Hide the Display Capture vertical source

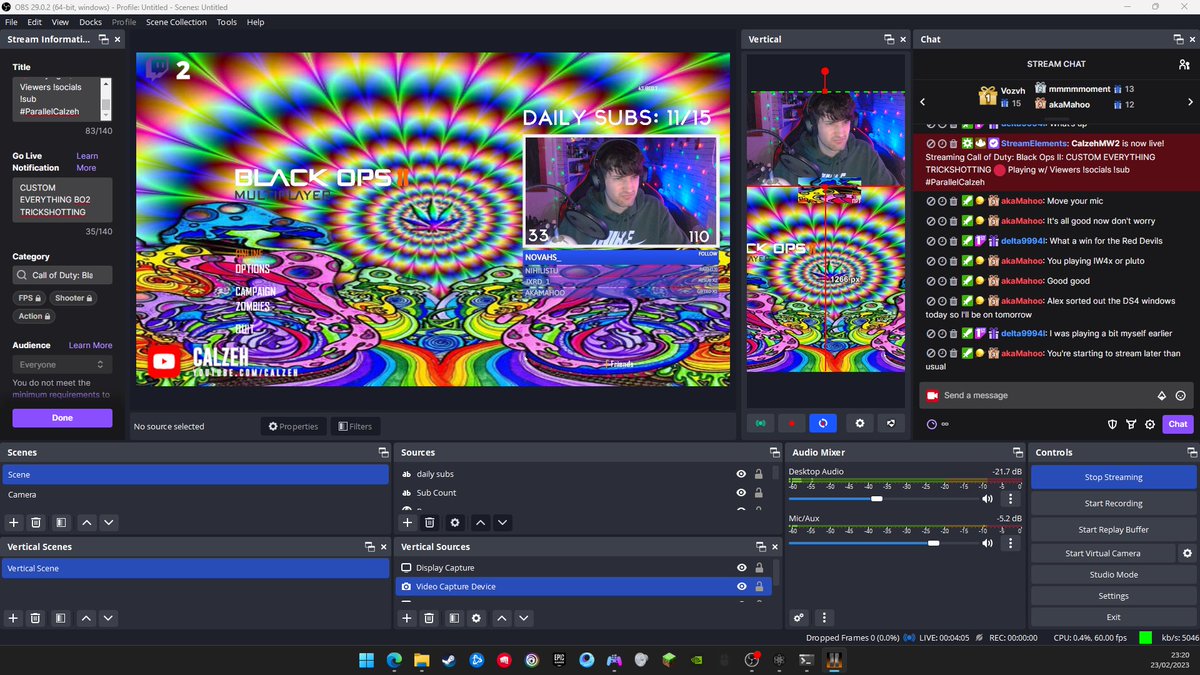tap(741, 568)
